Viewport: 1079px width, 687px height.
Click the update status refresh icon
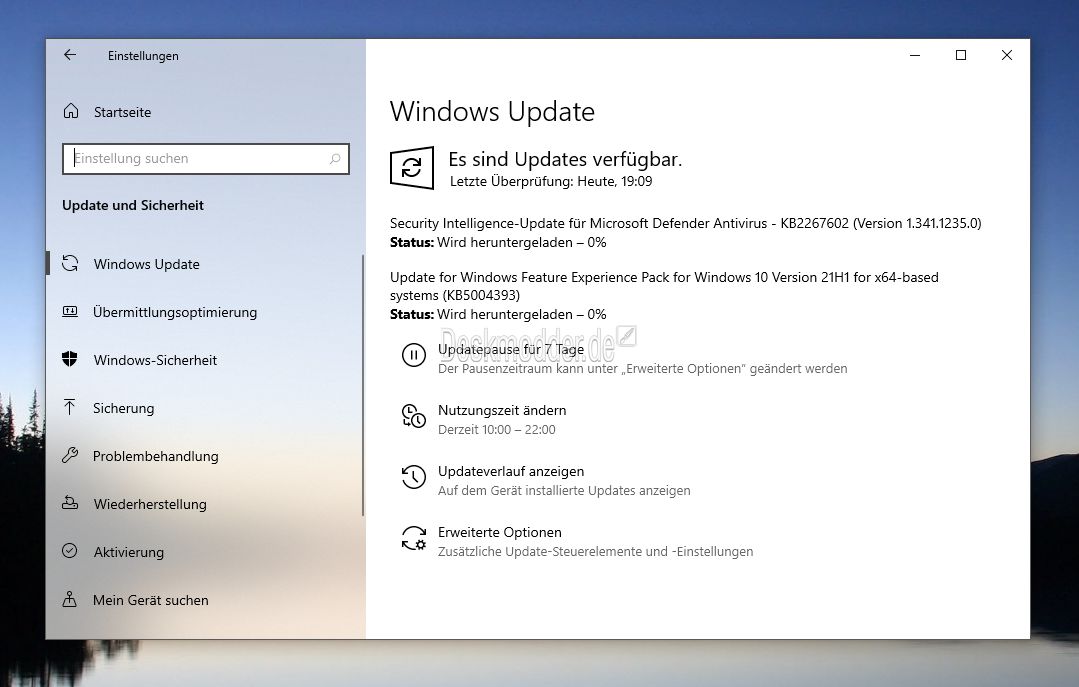412,167
